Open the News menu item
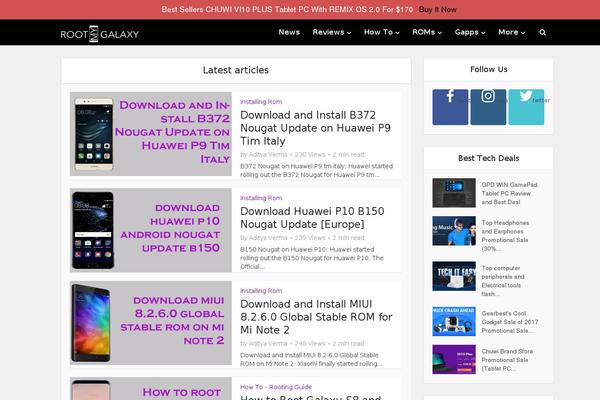This screenshot has width=600, height=400. pyautogui.click(x=289, y=32)
